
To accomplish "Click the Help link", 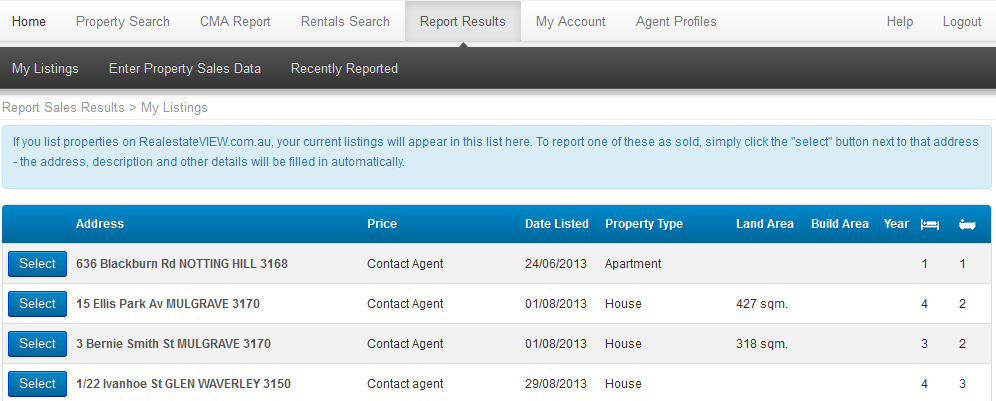I will coord(900,21).
